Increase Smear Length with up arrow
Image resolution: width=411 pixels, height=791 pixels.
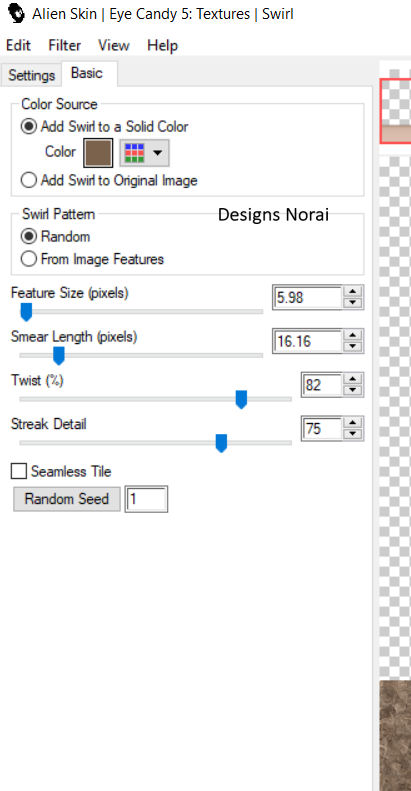[354, 336]
